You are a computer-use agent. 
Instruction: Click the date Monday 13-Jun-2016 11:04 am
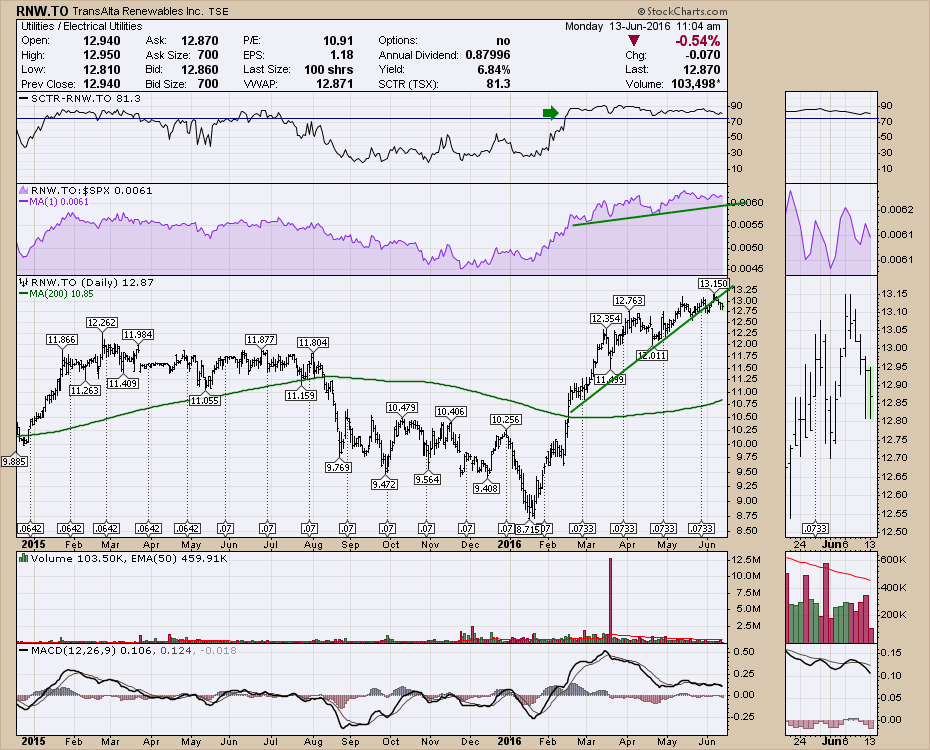click(642, 26)
